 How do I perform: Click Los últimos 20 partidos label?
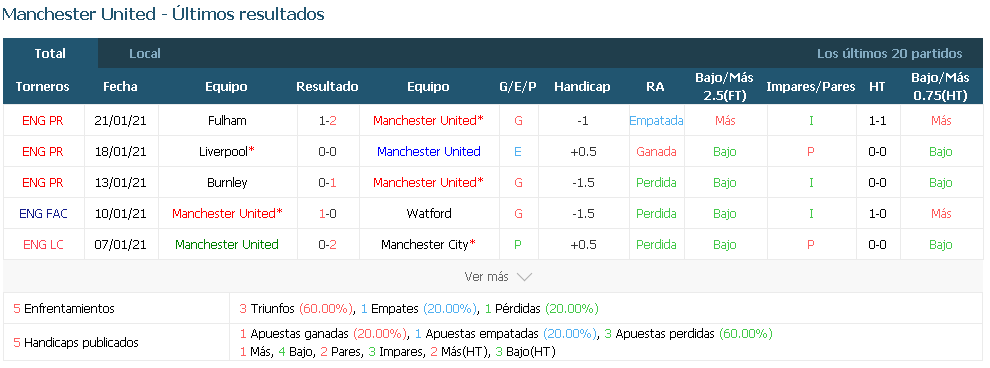point(890,54)
